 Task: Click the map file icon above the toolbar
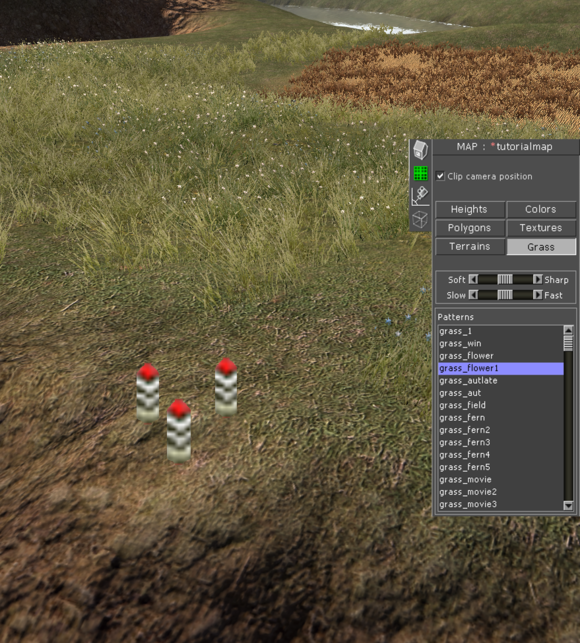click(x=420, y=150)
